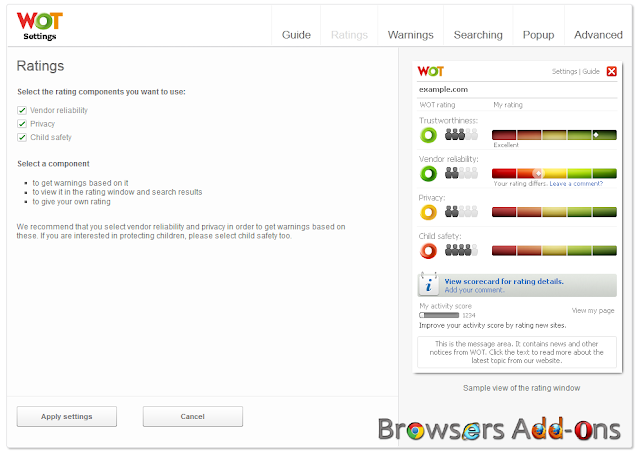The image size is (640, 455).
Task: Click 'Add your comment' link
Action: 474,290
